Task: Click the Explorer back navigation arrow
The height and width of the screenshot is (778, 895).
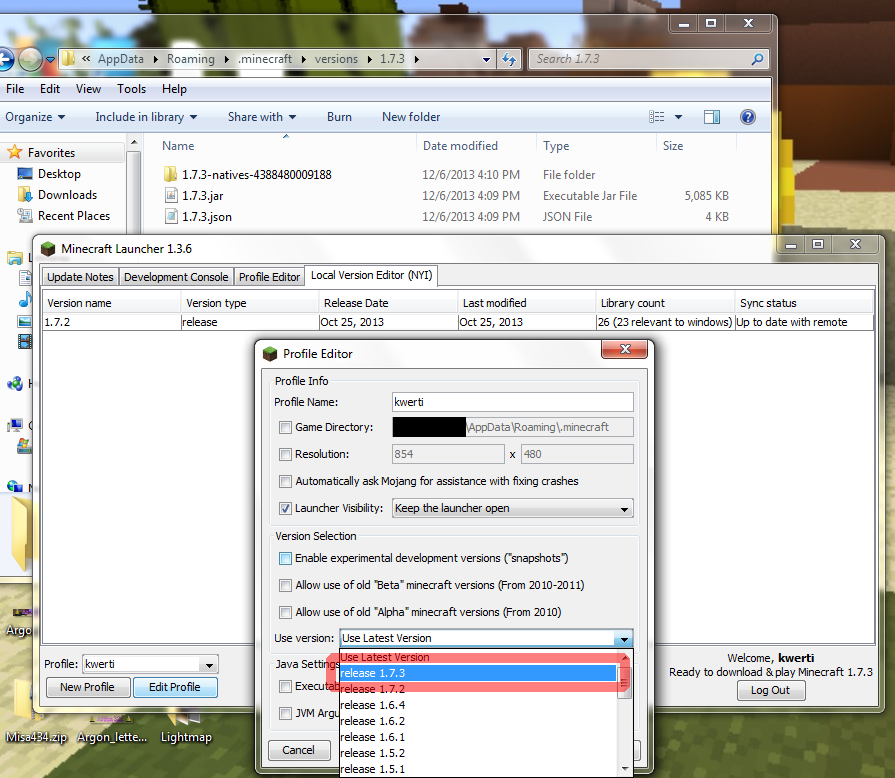Action: (x=5, y=59)
